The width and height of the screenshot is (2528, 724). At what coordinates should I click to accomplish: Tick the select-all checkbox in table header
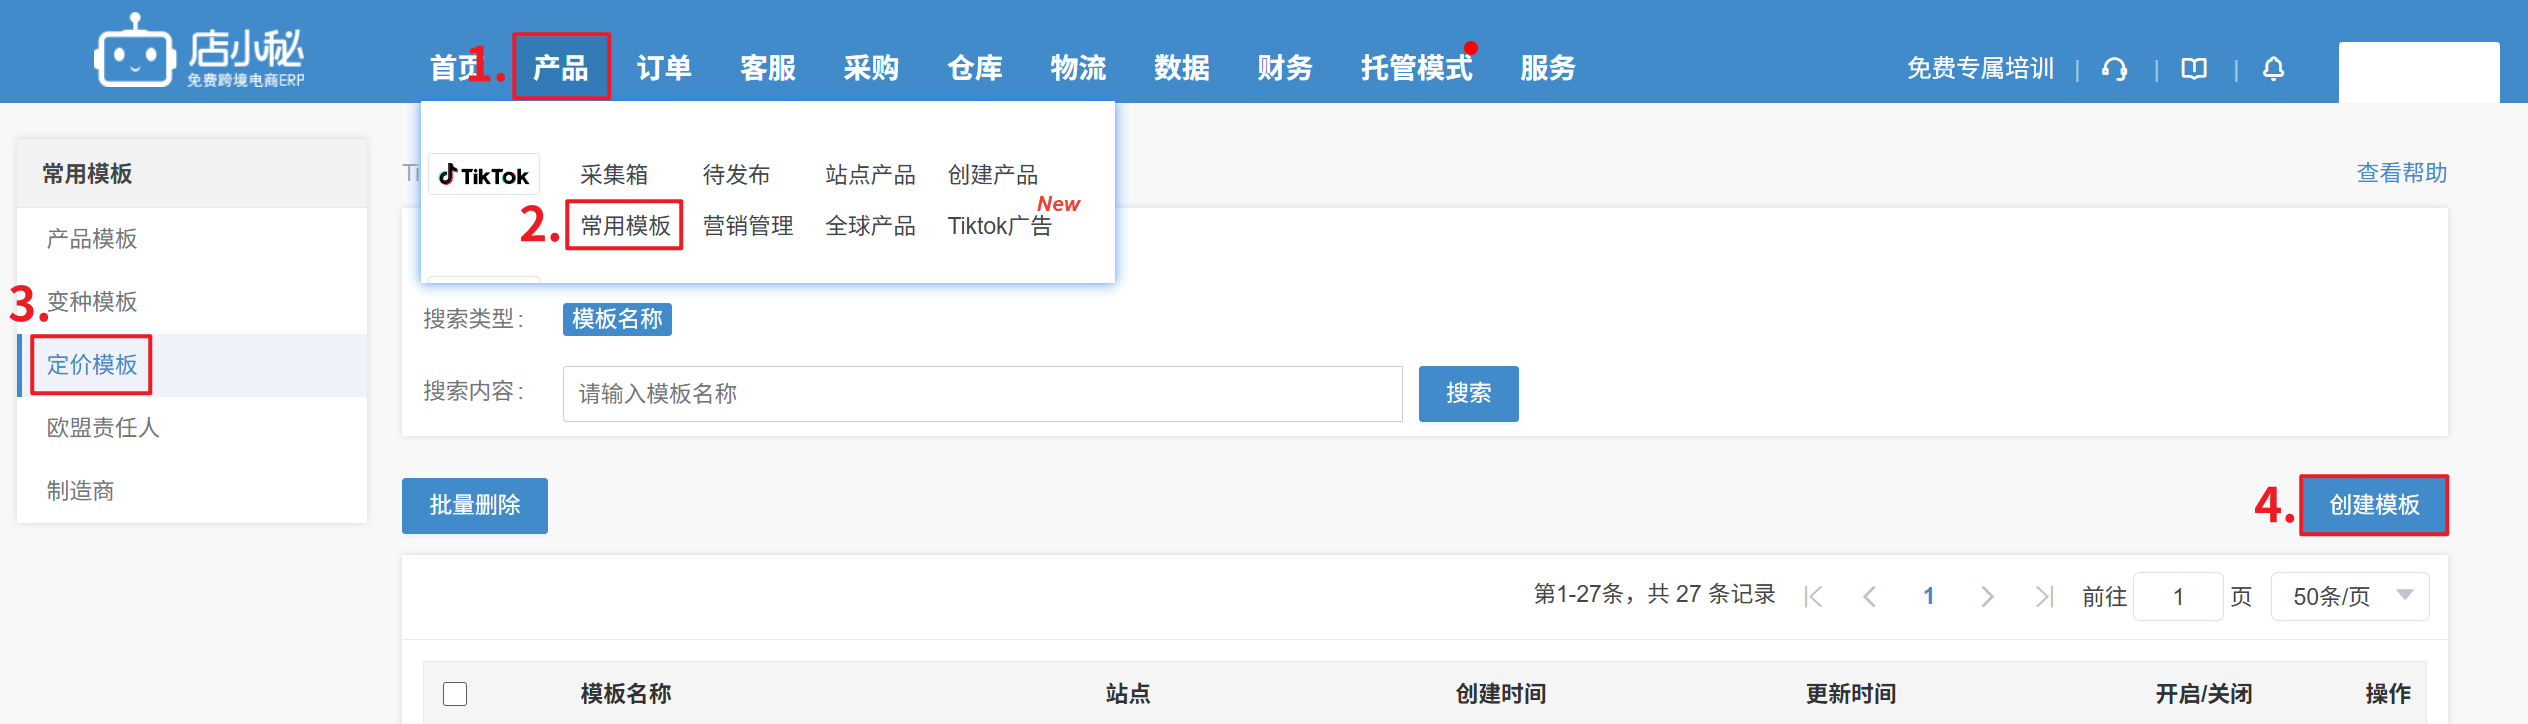[455, 694]
